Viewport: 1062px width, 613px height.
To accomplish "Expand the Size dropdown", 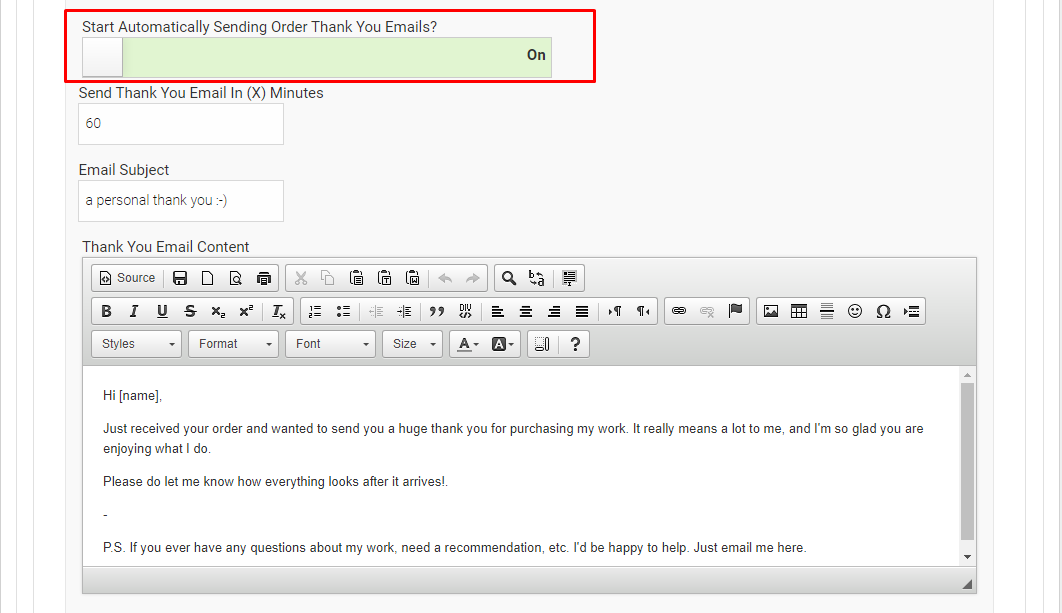I will (412, 343).
